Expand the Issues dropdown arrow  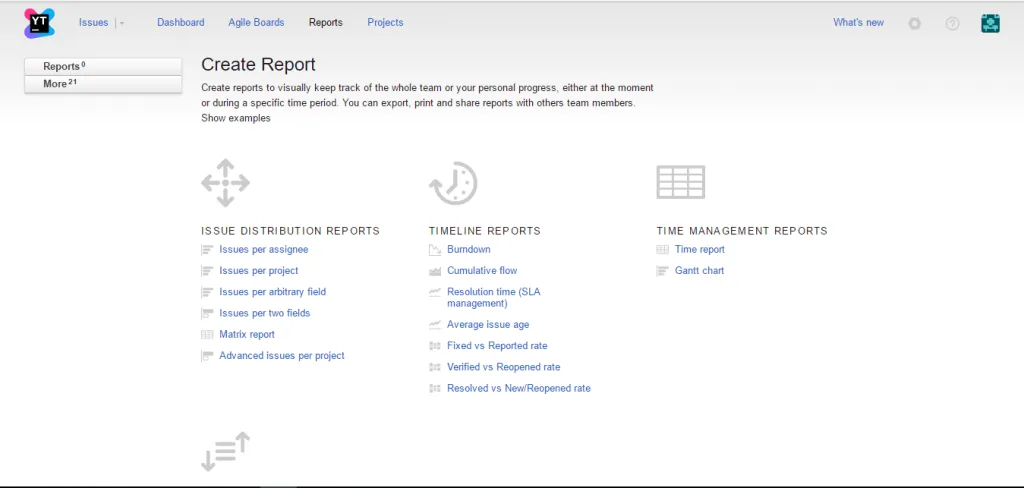[x=121, y=23]
